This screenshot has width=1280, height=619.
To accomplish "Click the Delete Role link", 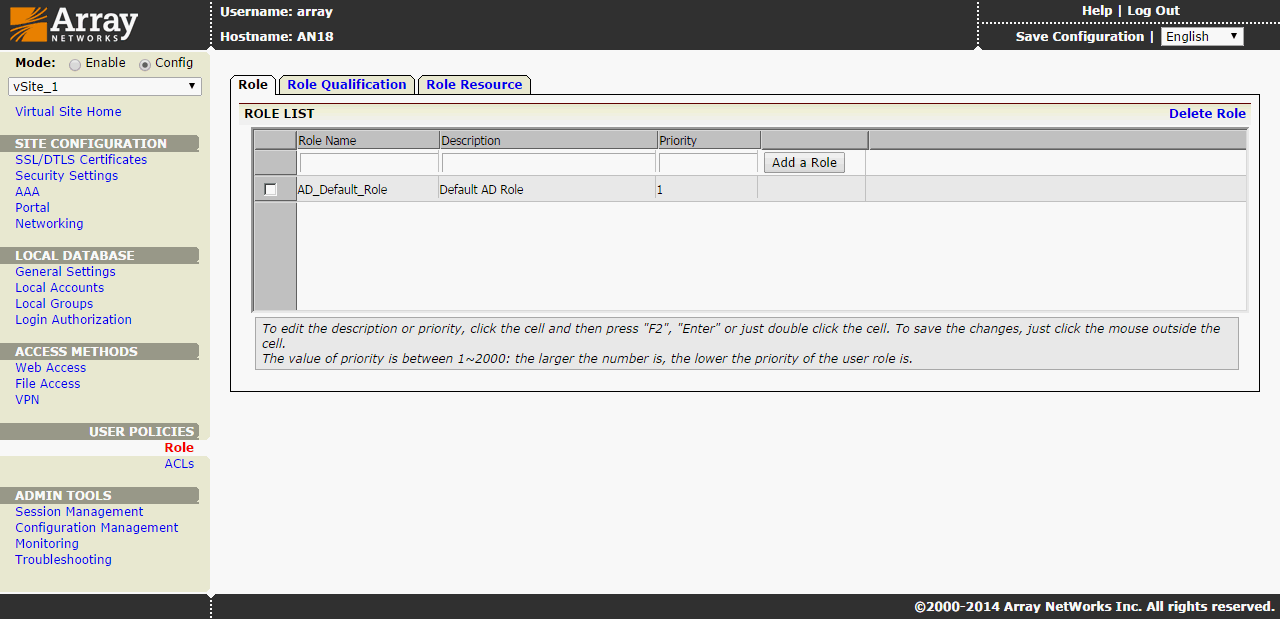I will coord(1207,114).
